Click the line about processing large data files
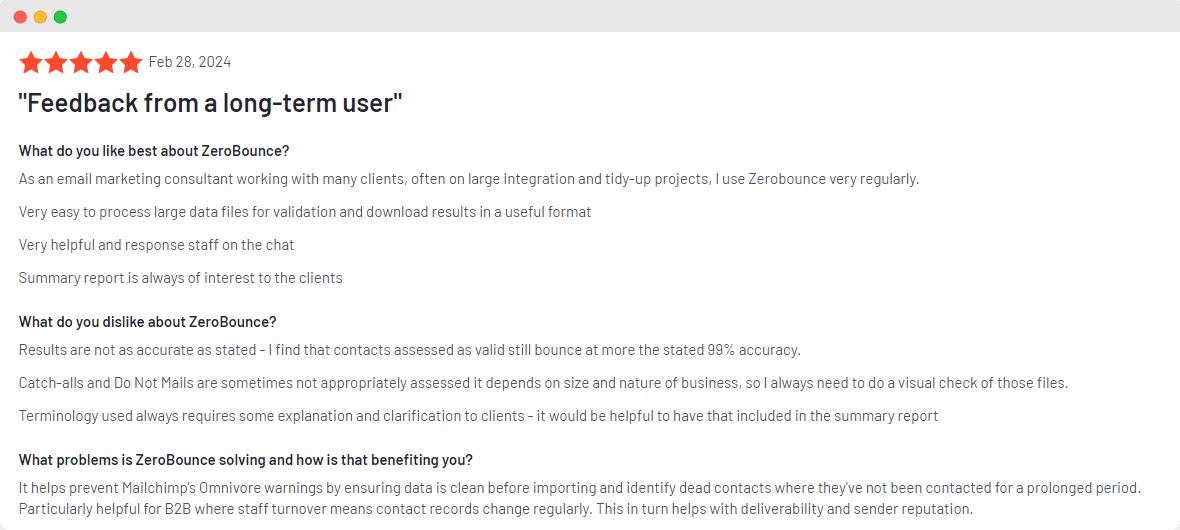Image resolution: width=1180 pixels, height=530 pixels. point(305,212)
